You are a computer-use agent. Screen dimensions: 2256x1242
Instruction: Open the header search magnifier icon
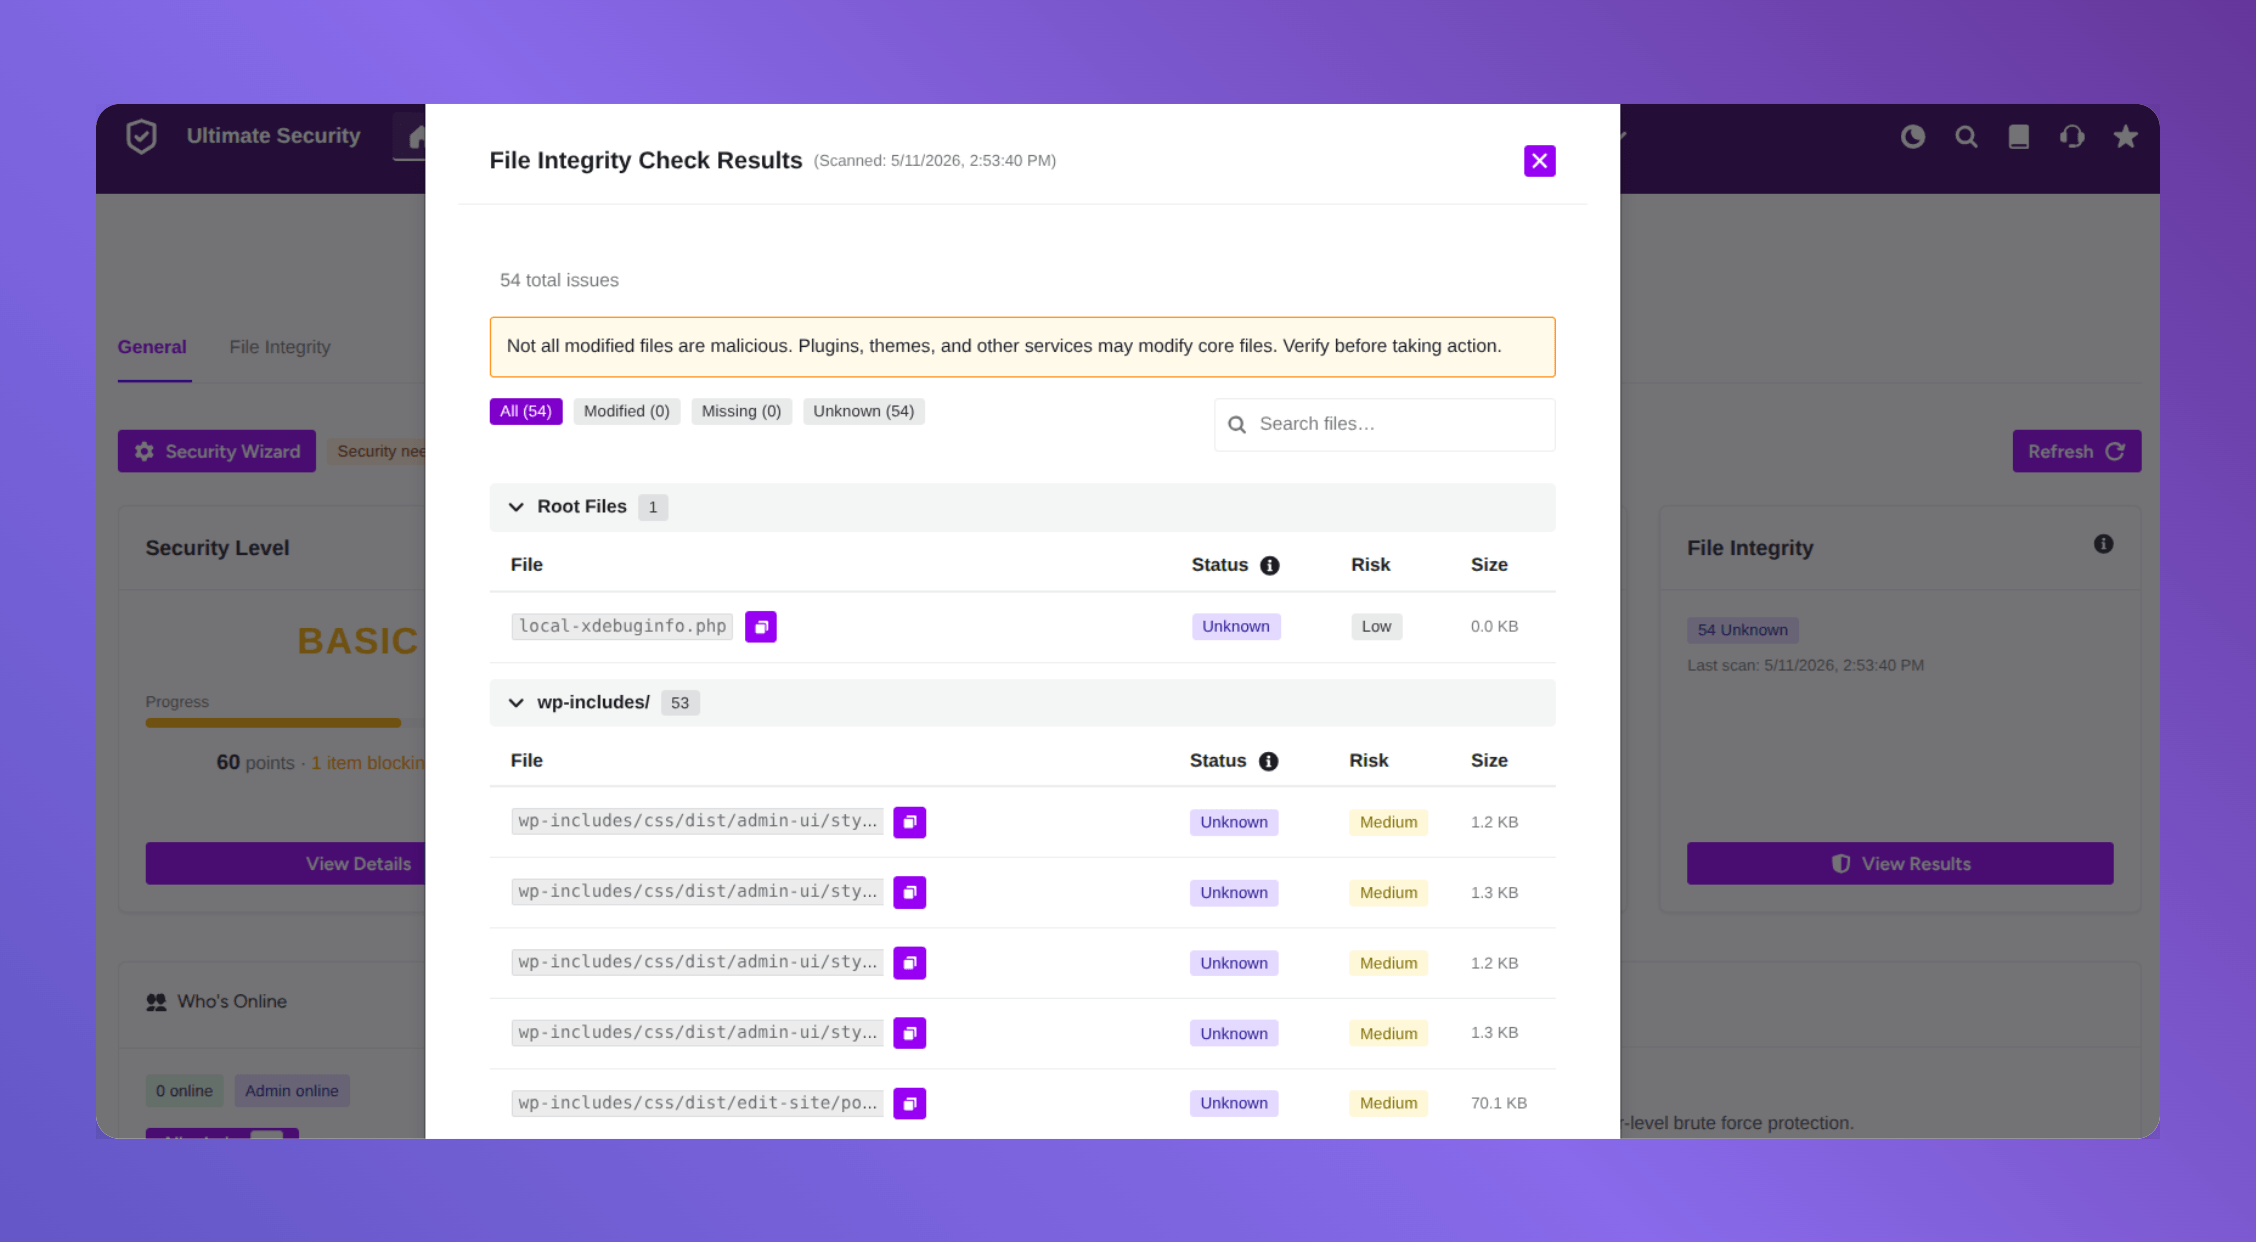1966,137
